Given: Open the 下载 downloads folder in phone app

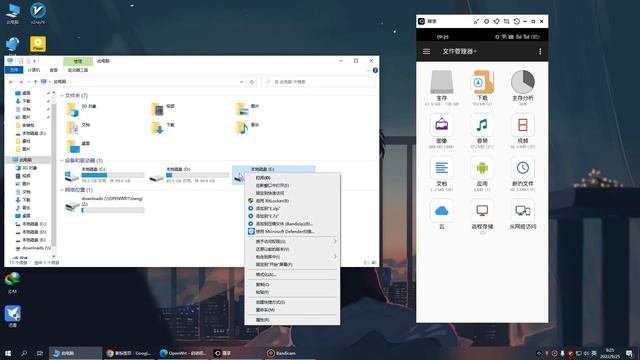Looking at the screenshot, I should point(482,82).
